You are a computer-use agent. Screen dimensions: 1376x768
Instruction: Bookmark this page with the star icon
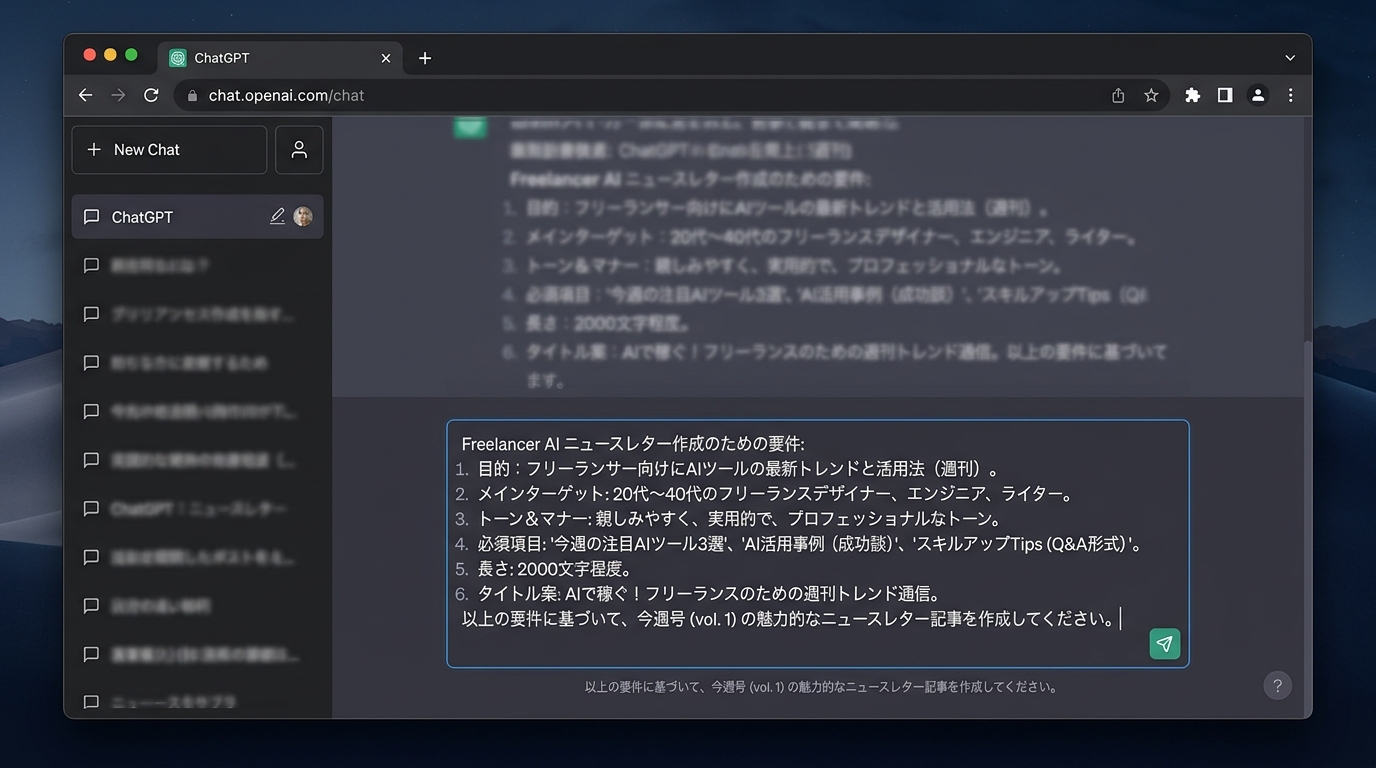[x=1151, y=95]
